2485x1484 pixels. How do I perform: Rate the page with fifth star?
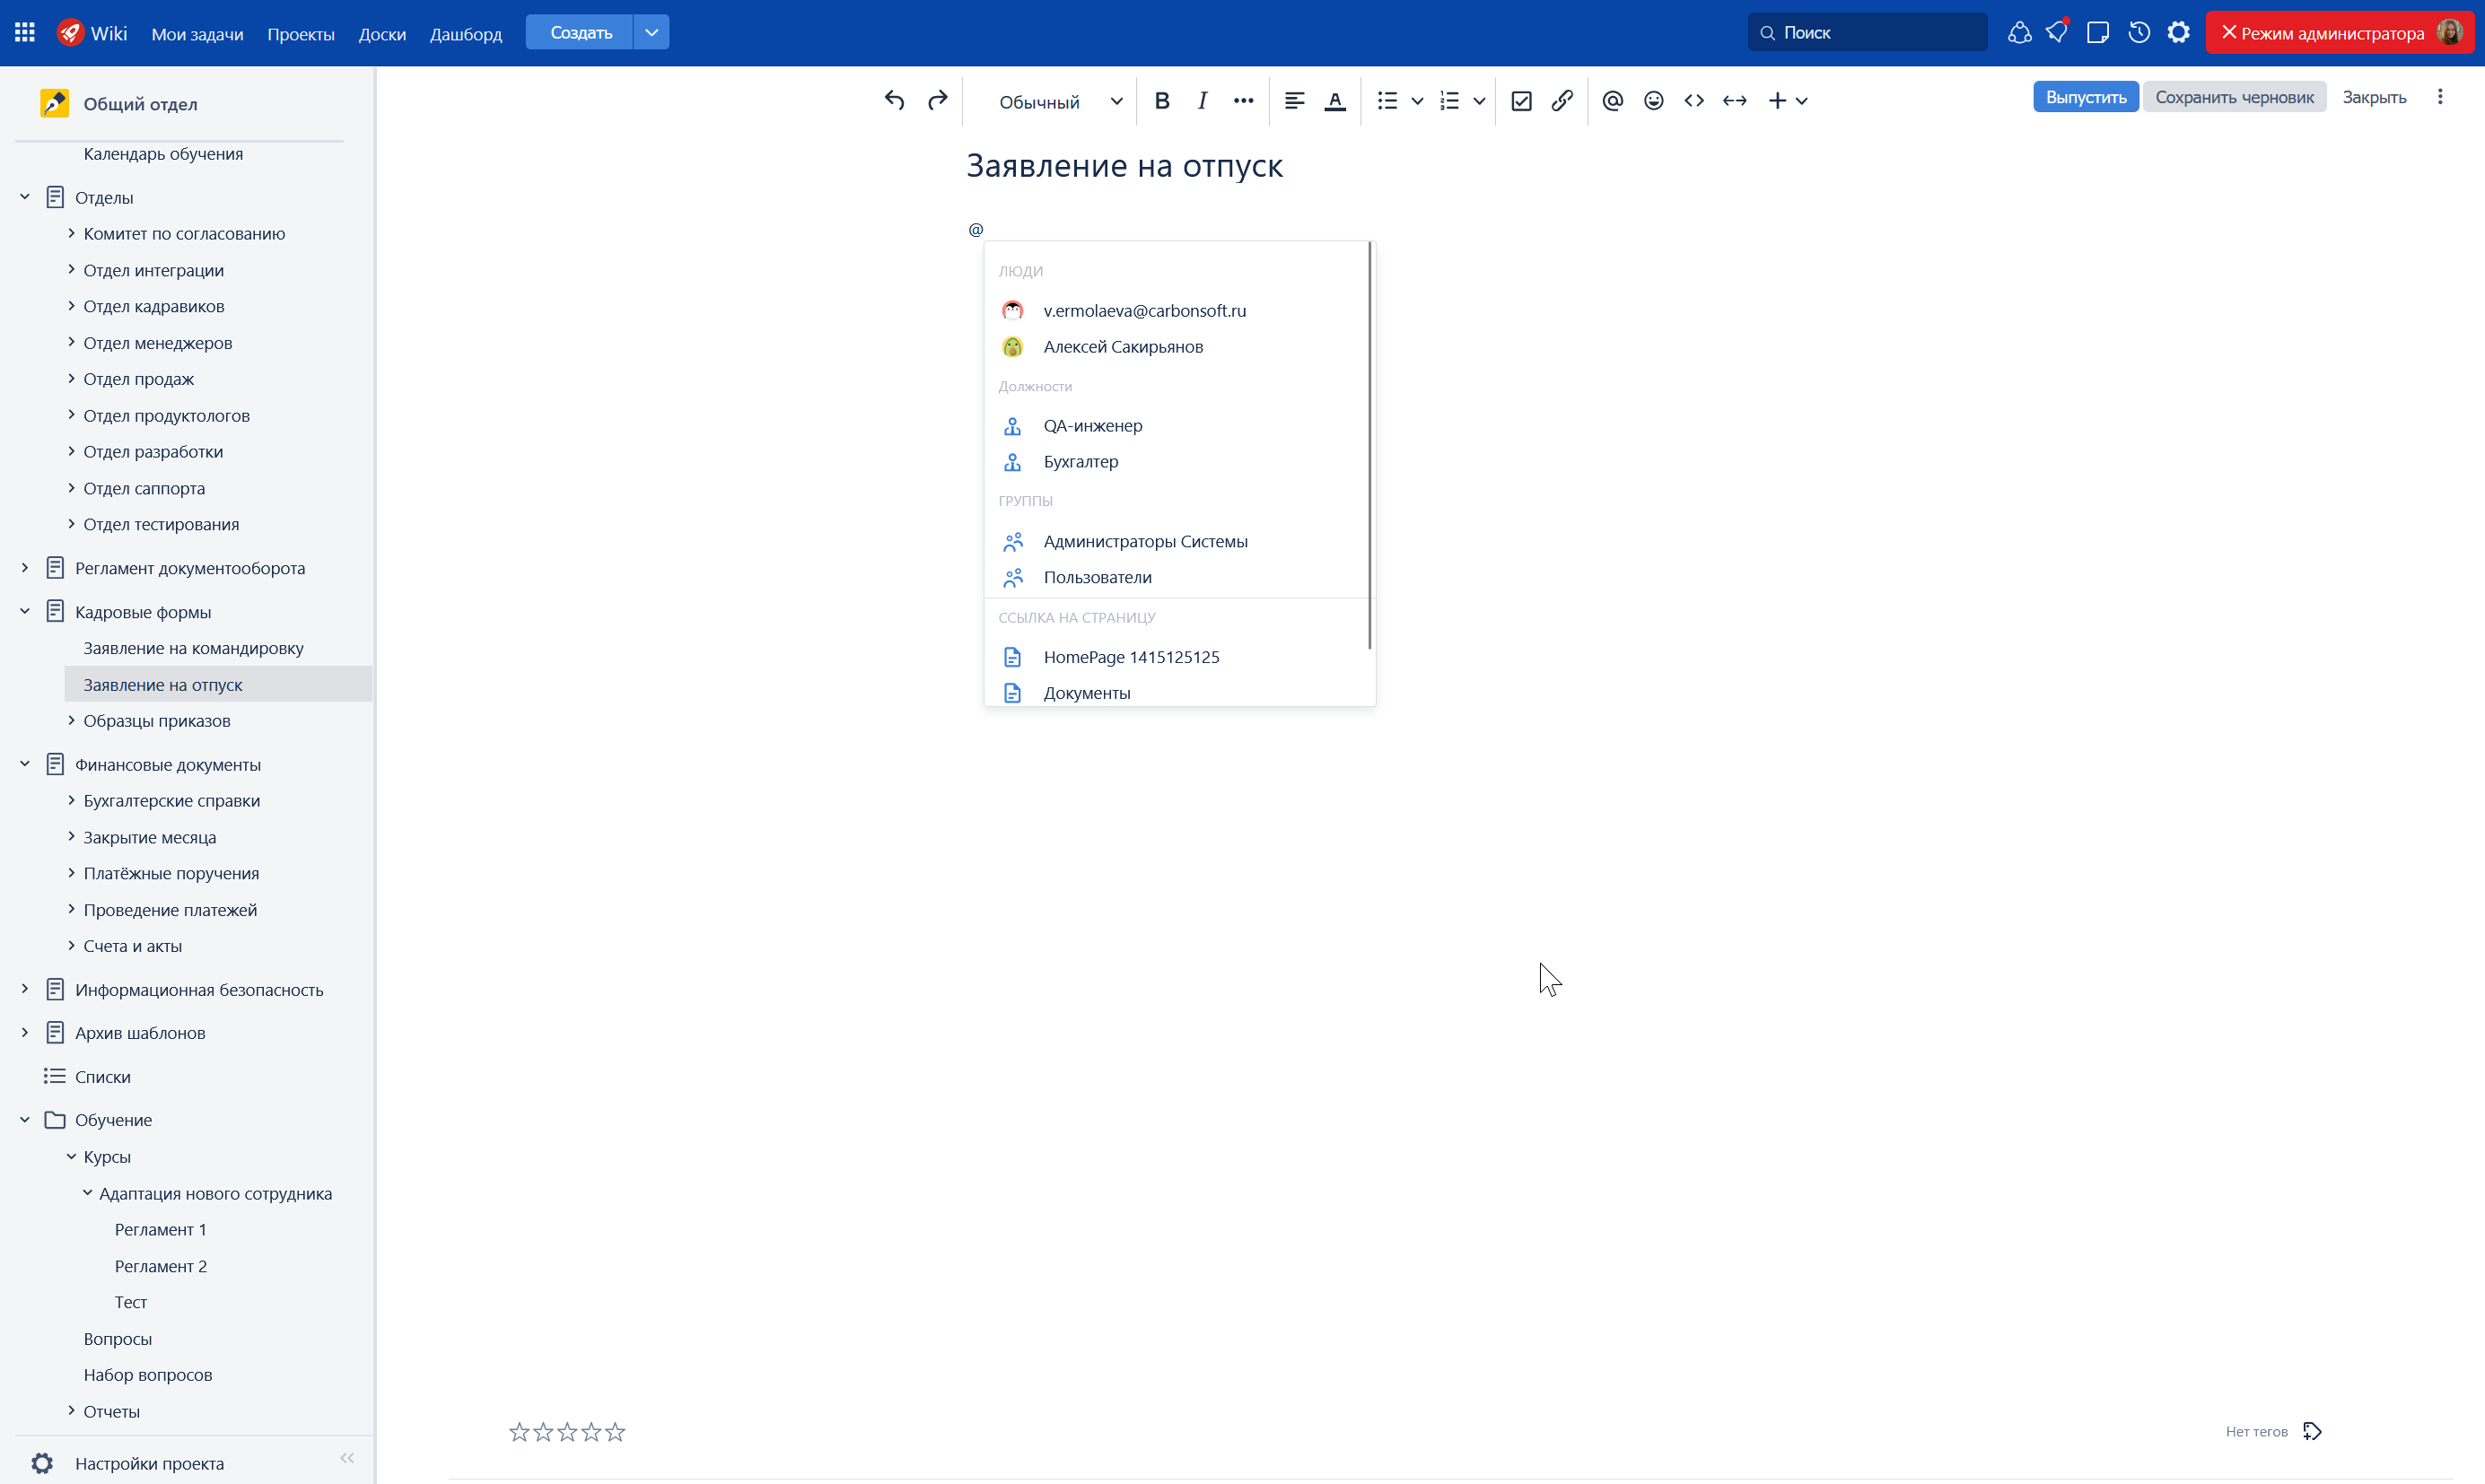pyautogui.click(x=615, y=1432)
